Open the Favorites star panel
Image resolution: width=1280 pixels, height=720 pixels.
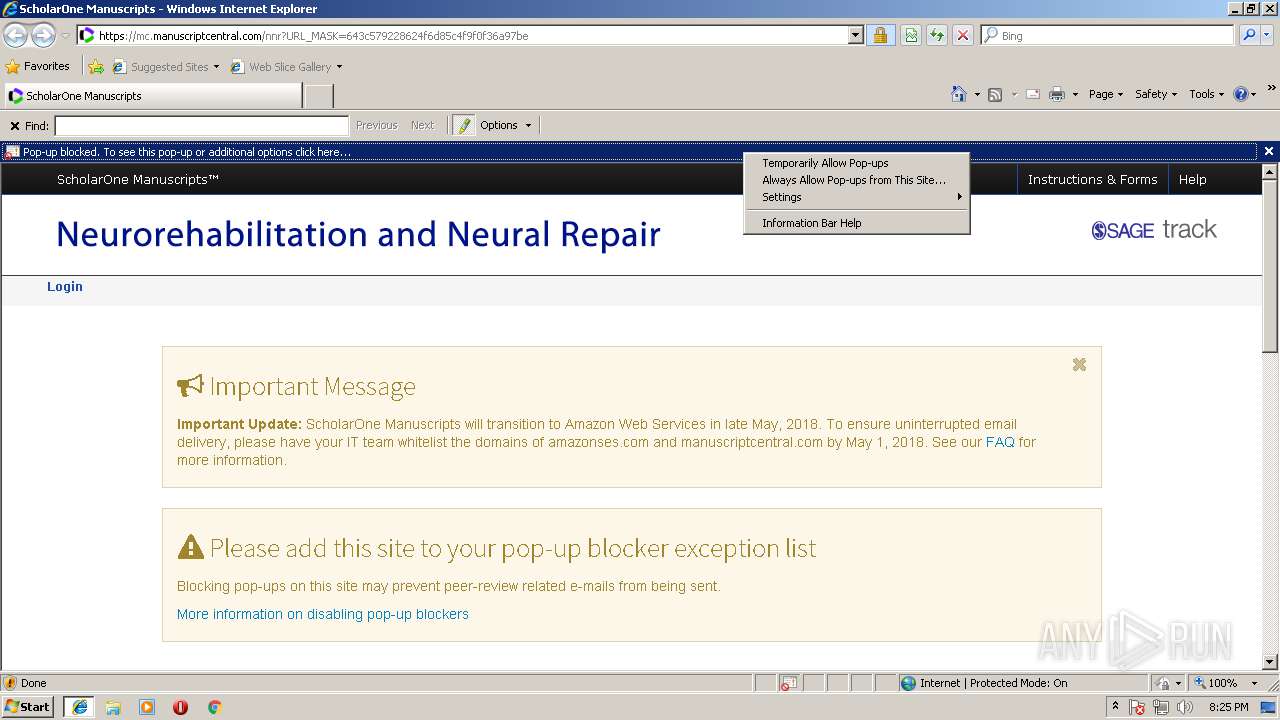point(13,67)
